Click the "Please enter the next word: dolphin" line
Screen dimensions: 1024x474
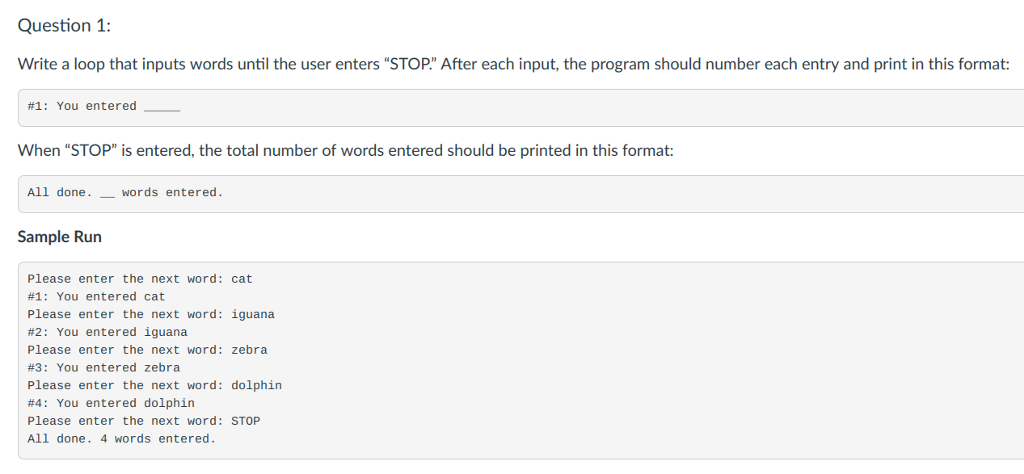pos(154,385)
